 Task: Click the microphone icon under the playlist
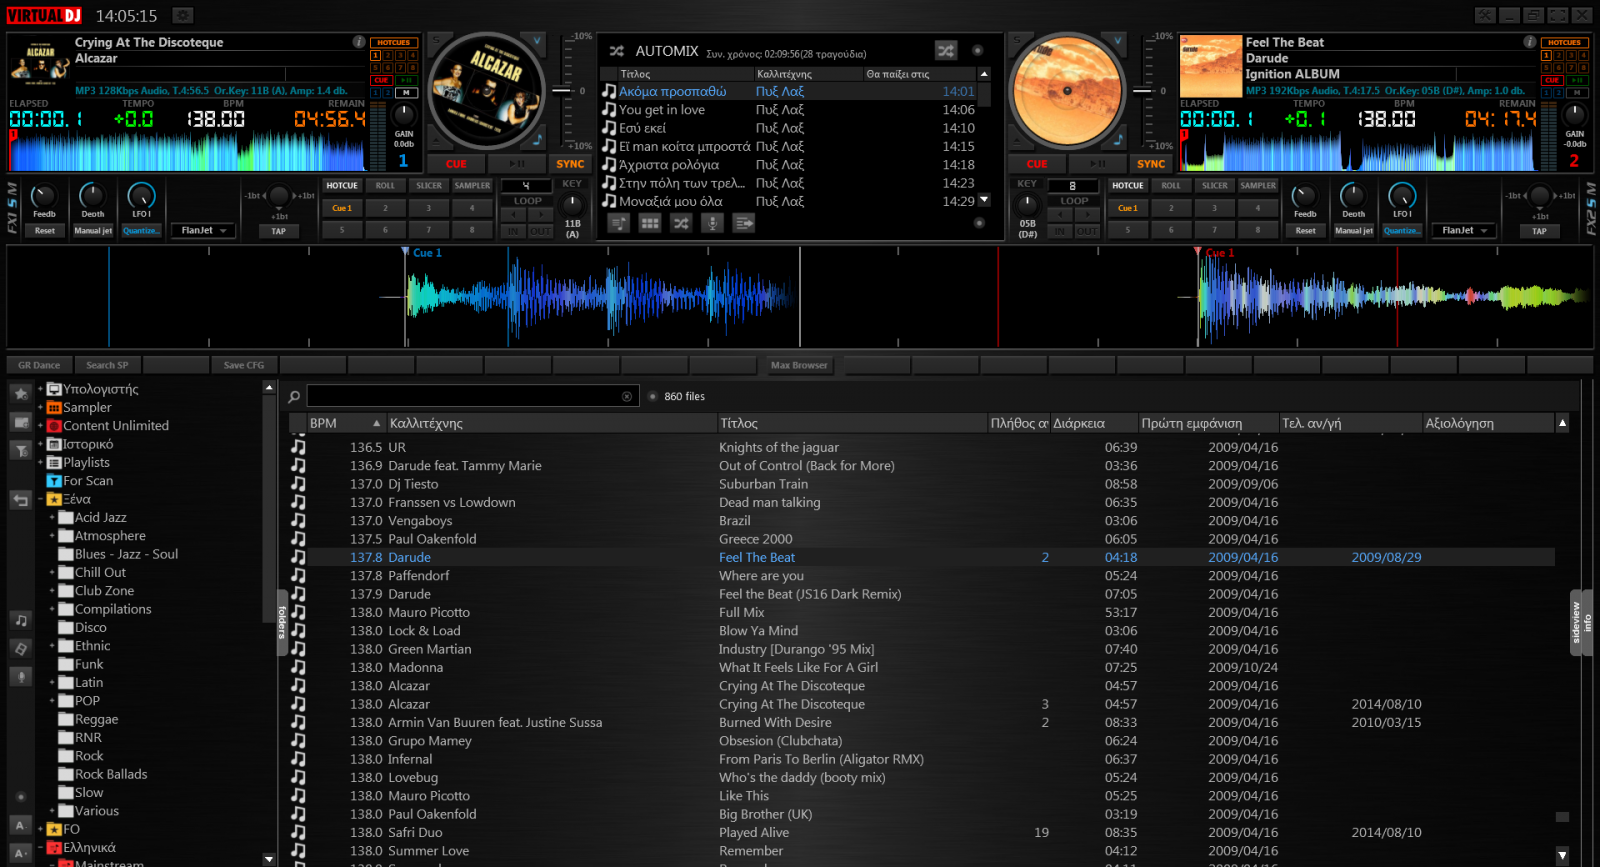pyautogui.click(x=713, y=223)
